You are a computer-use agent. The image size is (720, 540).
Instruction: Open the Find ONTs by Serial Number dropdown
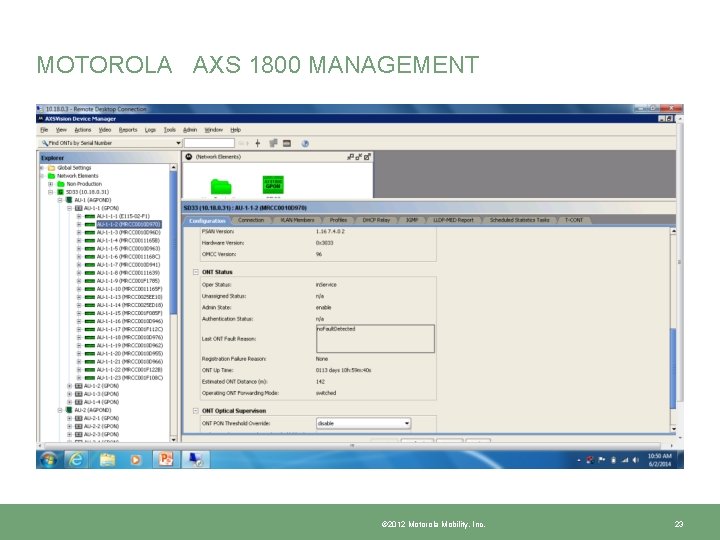pos(178,143)
